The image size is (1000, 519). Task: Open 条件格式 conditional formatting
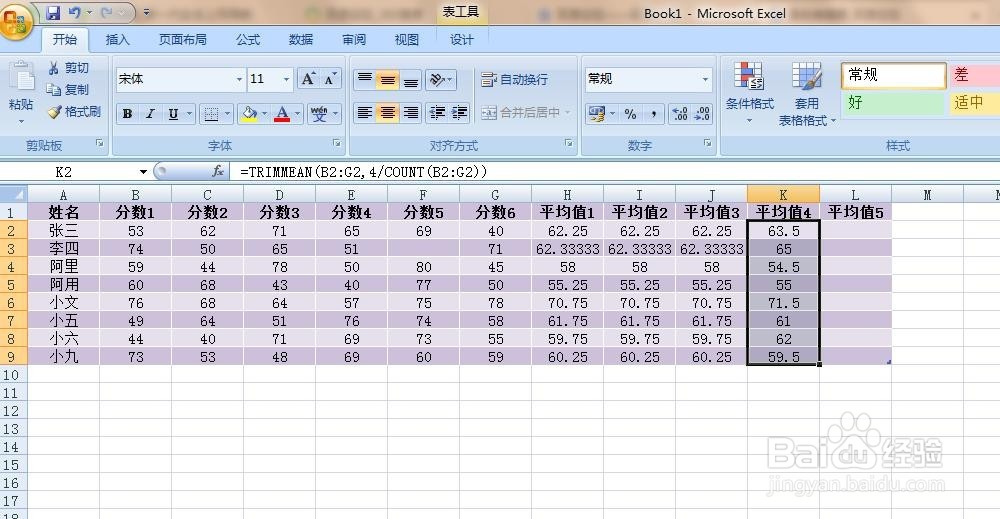[749, 92]
